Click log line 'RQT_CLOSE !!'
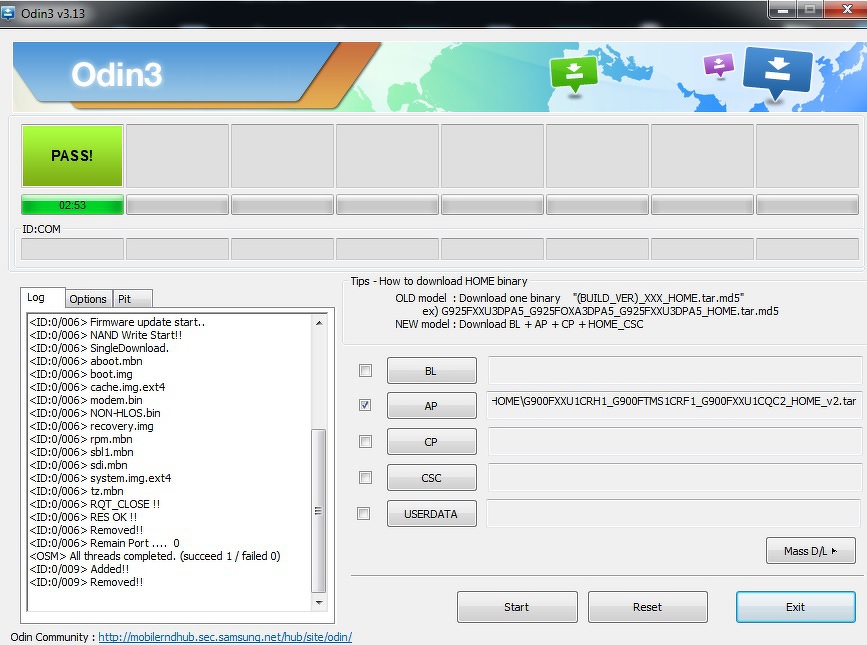The width and height of the screenshot is (867, 645). click(x=95, y=504)
